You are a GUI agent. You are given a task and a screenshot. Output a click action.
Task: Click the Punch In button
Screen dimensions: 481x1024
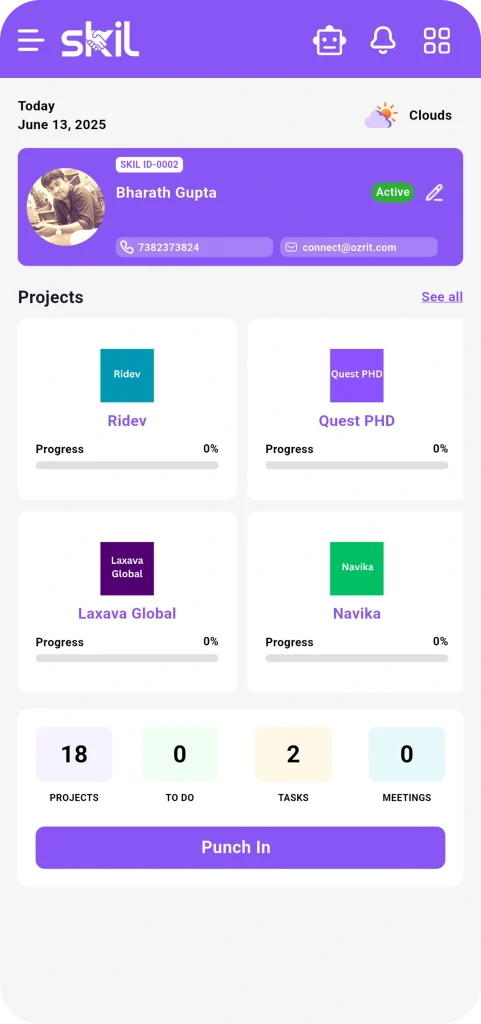coord(240,848)
